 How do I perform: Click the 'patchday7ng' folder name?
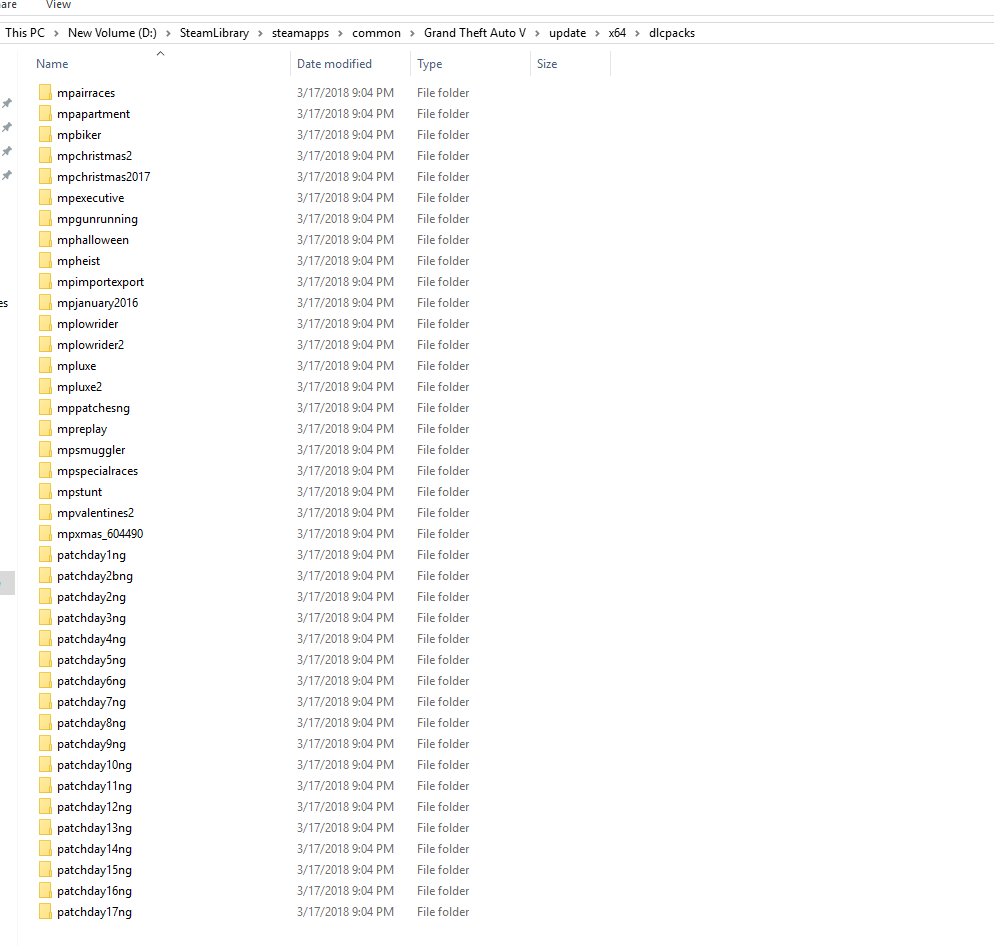(91, 702)
